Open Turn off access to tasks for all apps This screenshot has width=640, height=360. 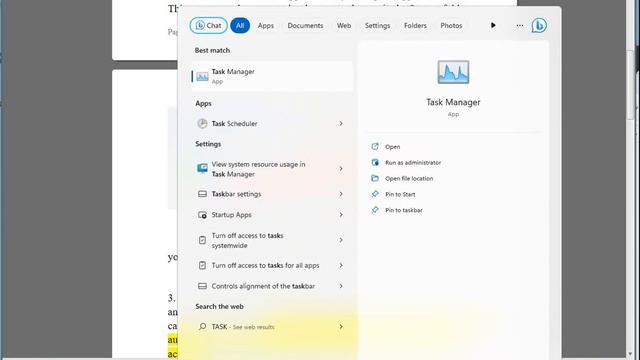[272, 265]
